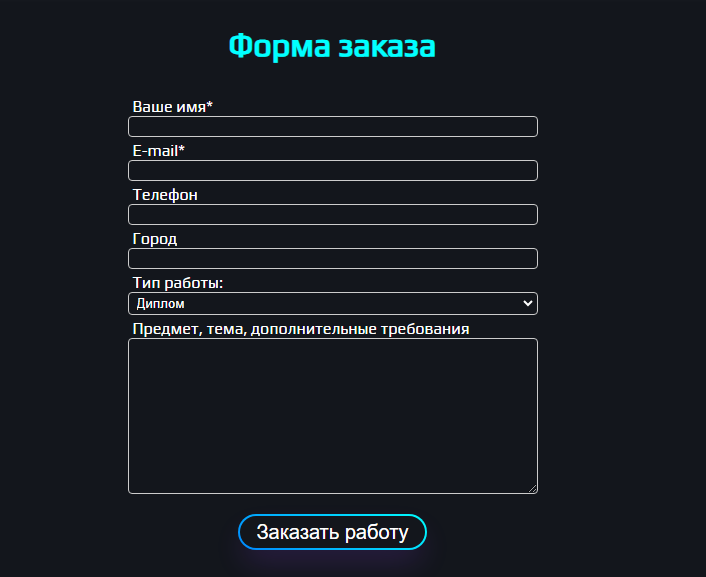Click the dropdown chevron arrow
This screenshot has height=577, width=706.
coord(528,303)
